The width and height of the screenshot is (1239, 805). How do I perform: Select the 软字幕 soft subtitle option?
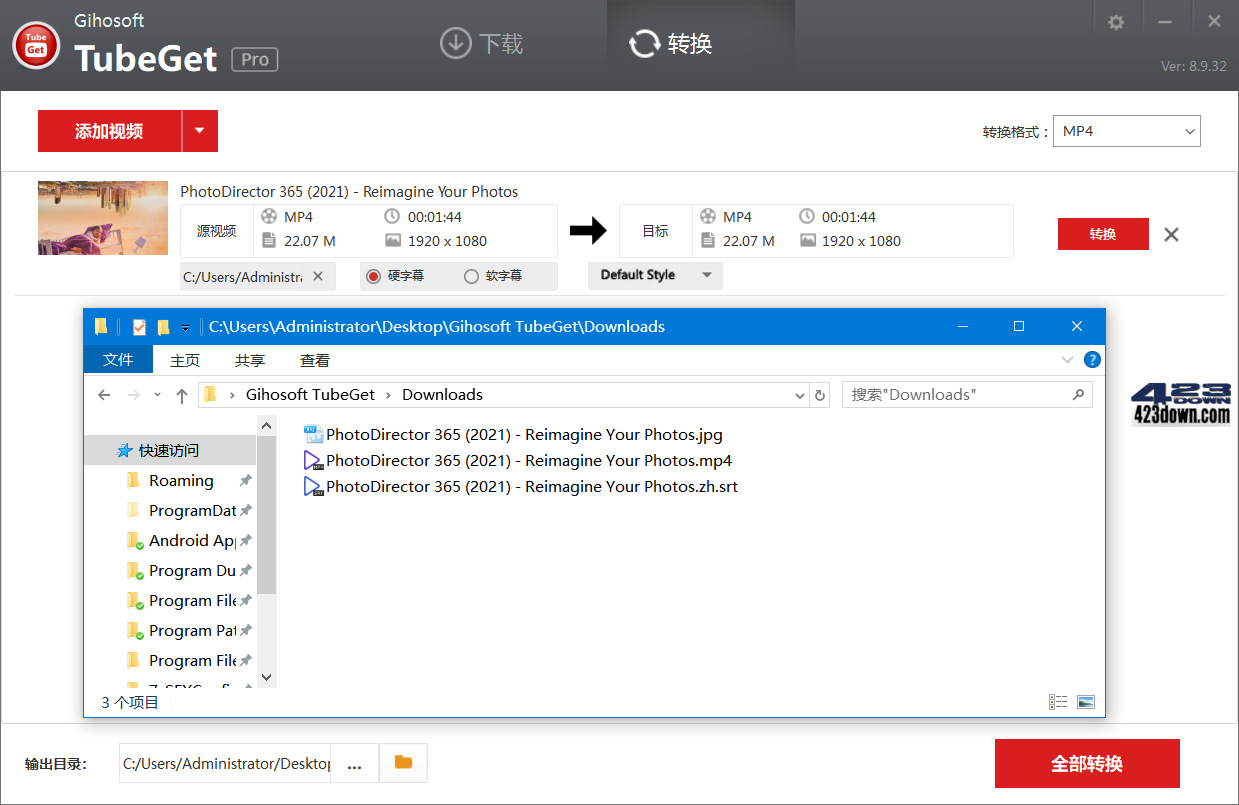470,276
